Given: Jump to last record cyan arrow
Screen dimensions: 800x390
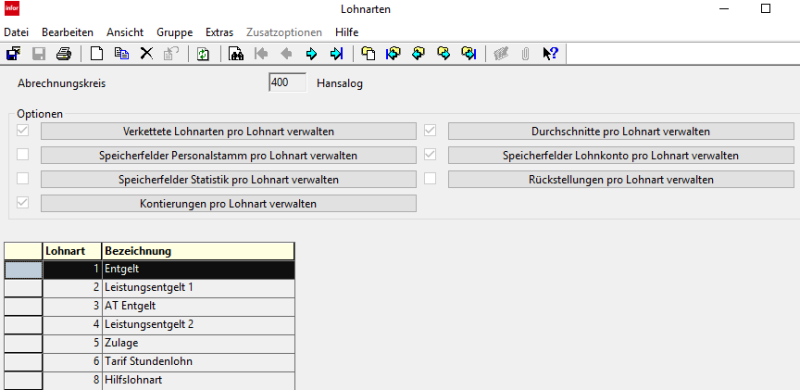Looking at the screenshot, I should [x=337, y=54].
